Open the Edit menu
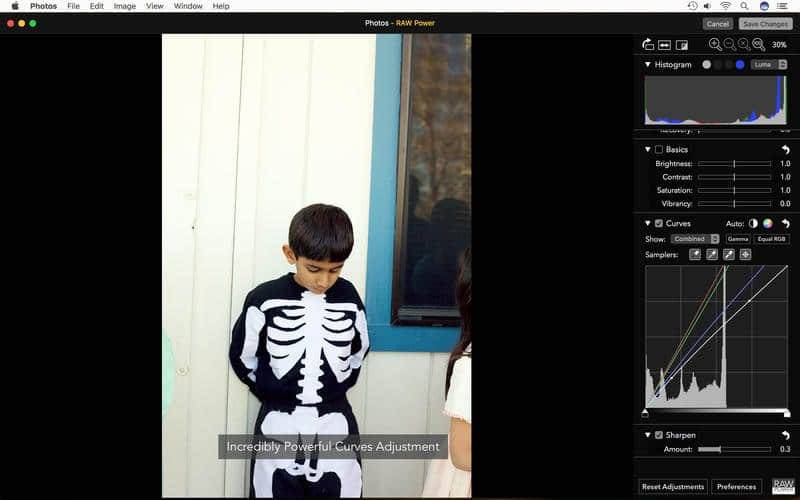 point(96,6)
